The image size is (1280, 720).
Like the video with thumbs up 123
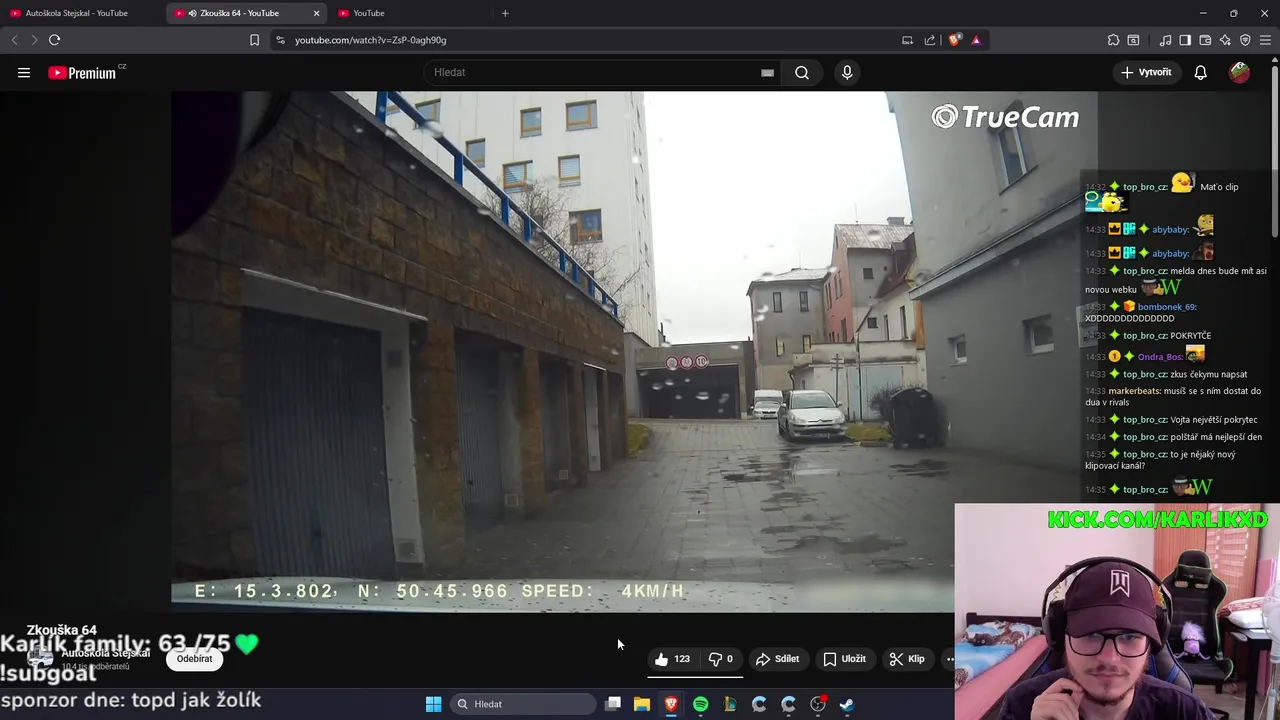pos(672,659)
